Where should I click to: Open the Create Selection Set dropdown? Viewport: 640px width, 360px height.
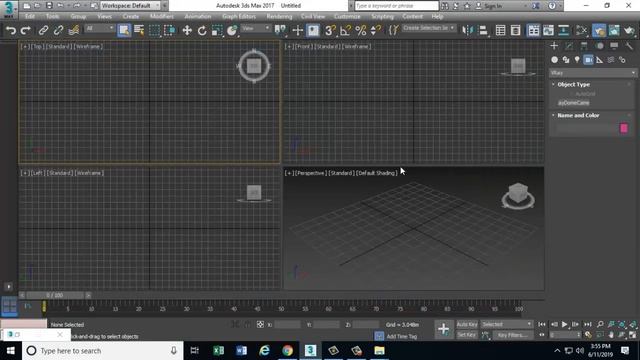pyautogui.click(x=428, y=28)
